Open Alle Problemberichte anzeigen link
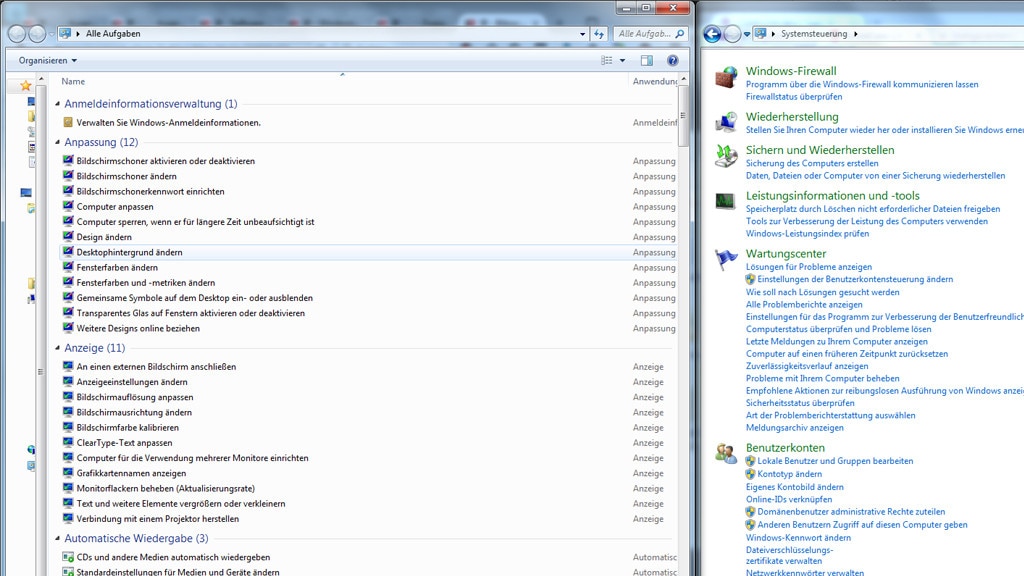 coord(804,304)
